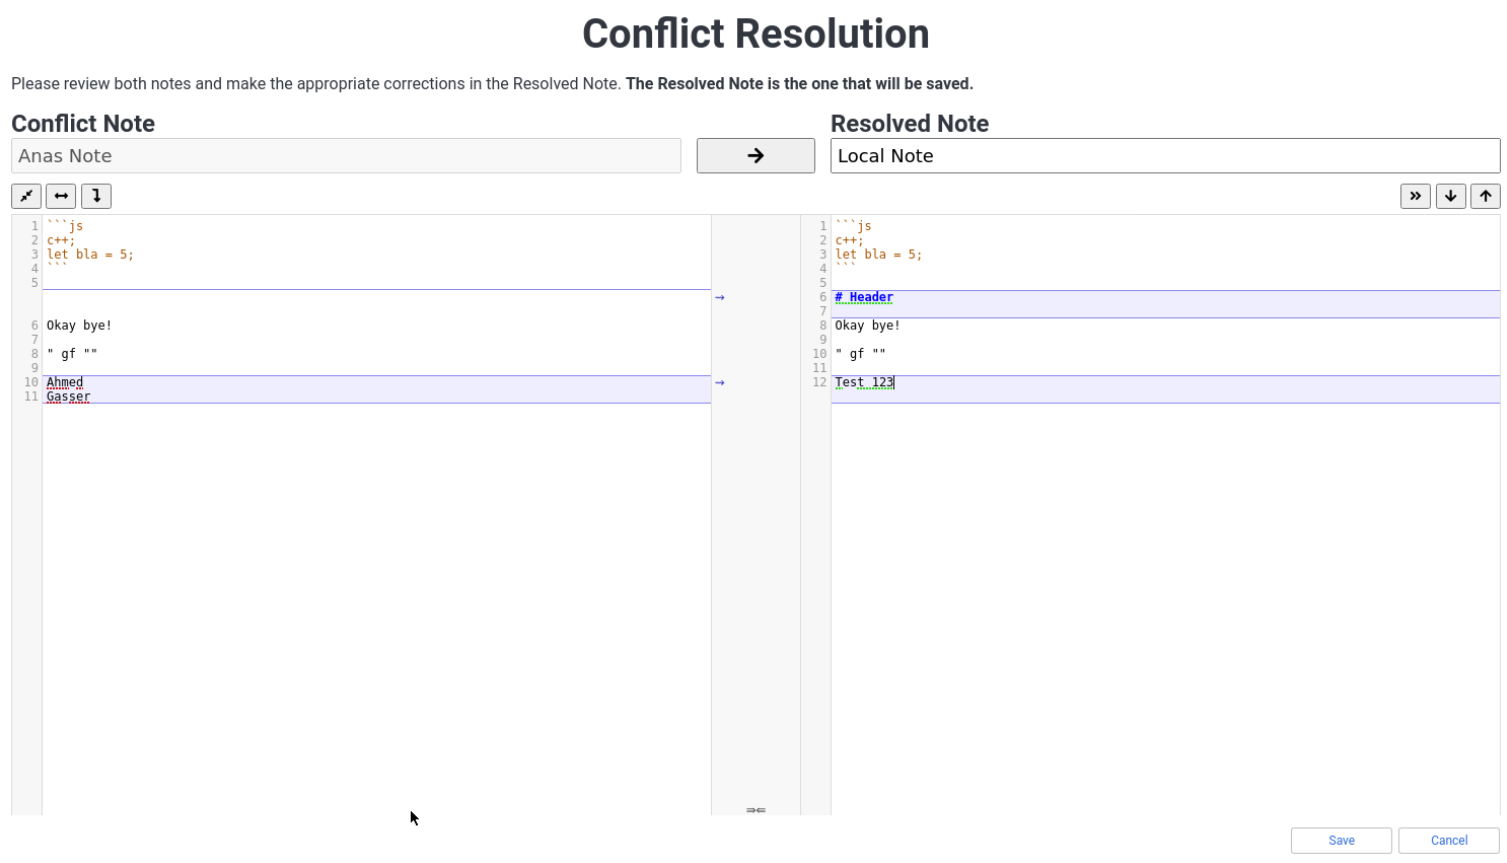
Task: Toggle the side-by-side horizontal arrows icon
Action: [61, 196]
